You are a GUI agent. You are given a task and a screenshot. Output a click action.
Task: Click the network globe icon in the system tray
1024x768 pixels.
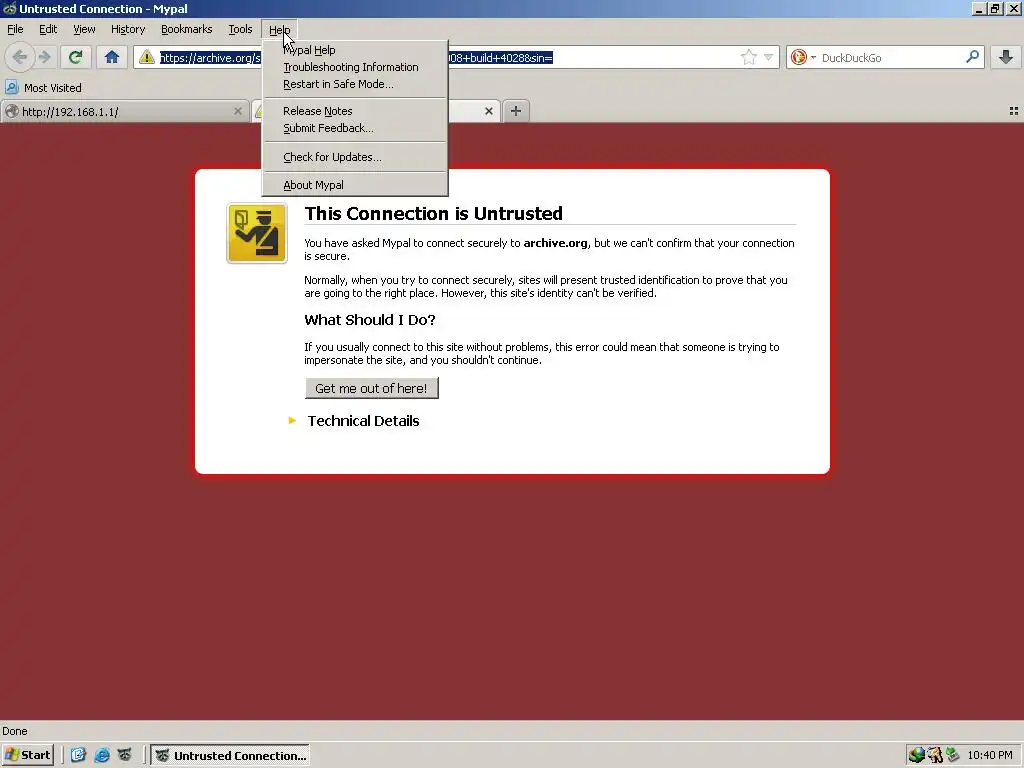(x=917, y=755)
